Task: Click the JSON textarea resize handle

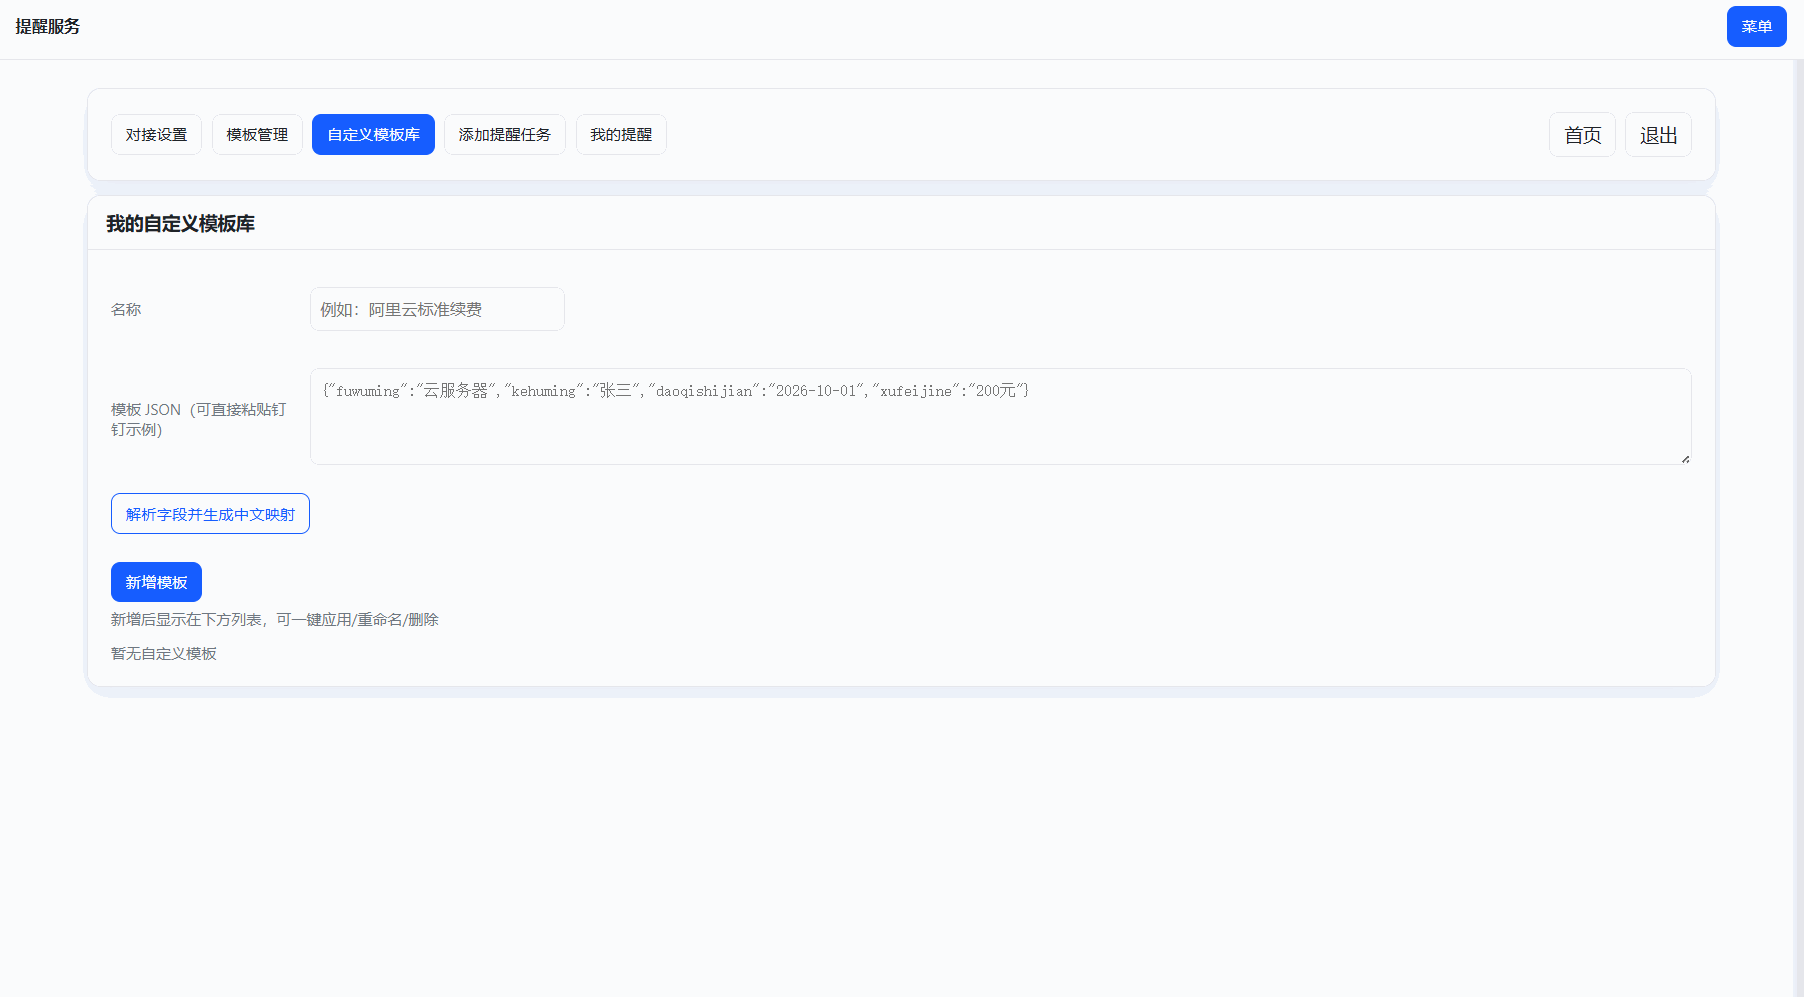Action: (x=1685, y=459)
